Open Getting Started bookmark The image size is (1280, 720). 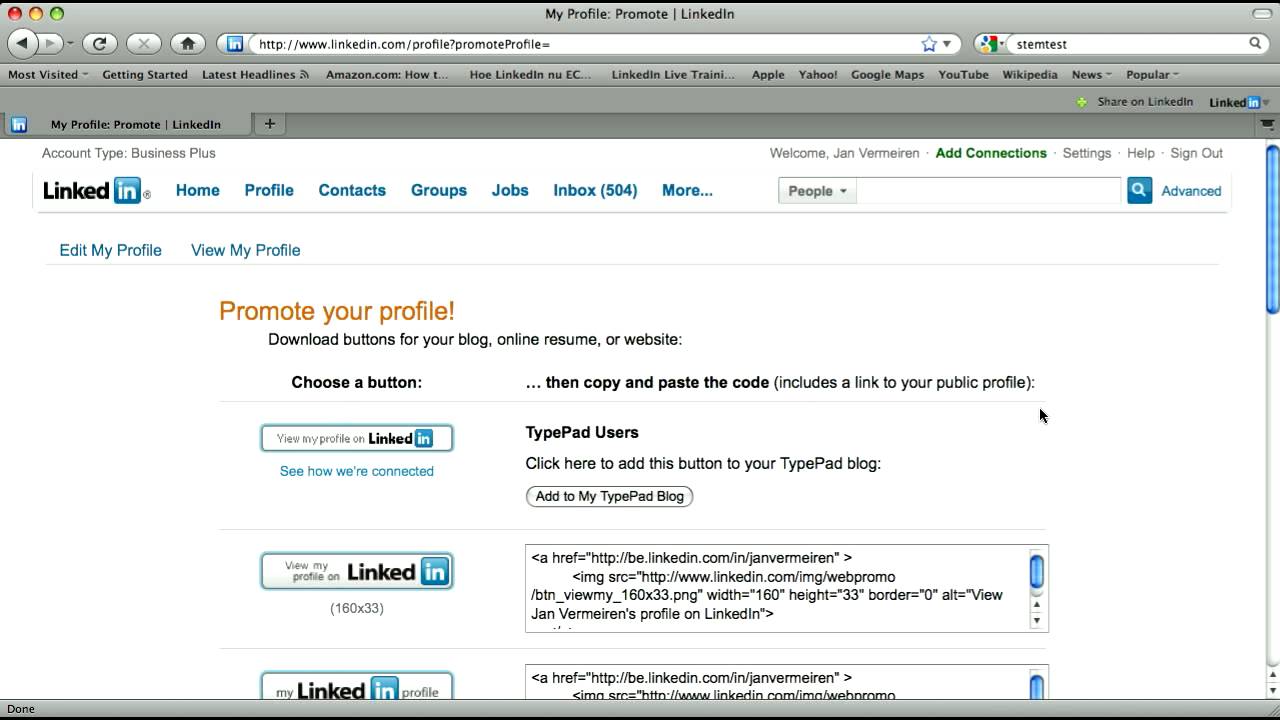point(145,74)
